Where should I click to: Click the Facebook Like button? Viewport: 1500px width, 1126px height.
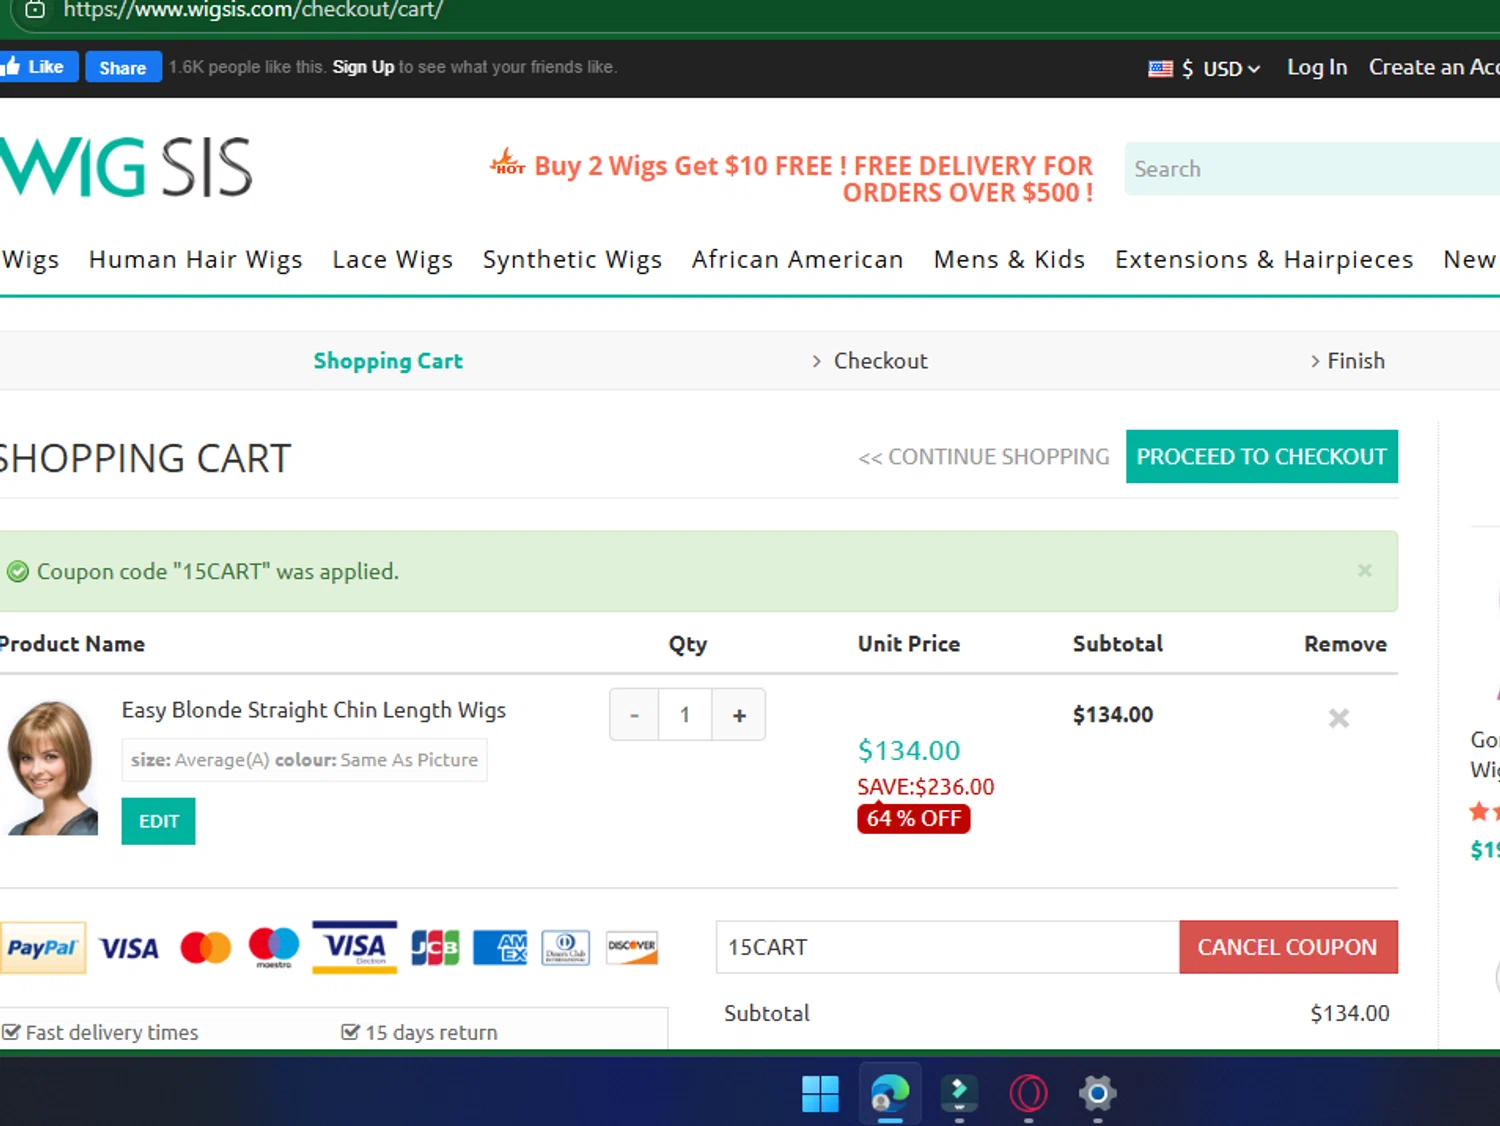coord(38,67)
